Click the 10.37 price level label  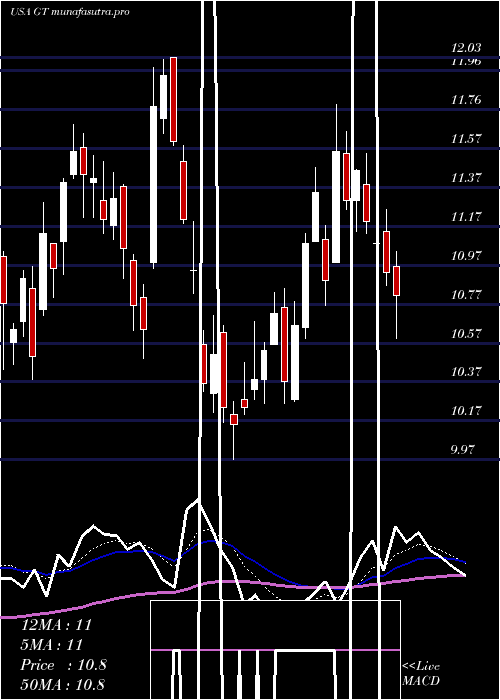click(466, 371)
